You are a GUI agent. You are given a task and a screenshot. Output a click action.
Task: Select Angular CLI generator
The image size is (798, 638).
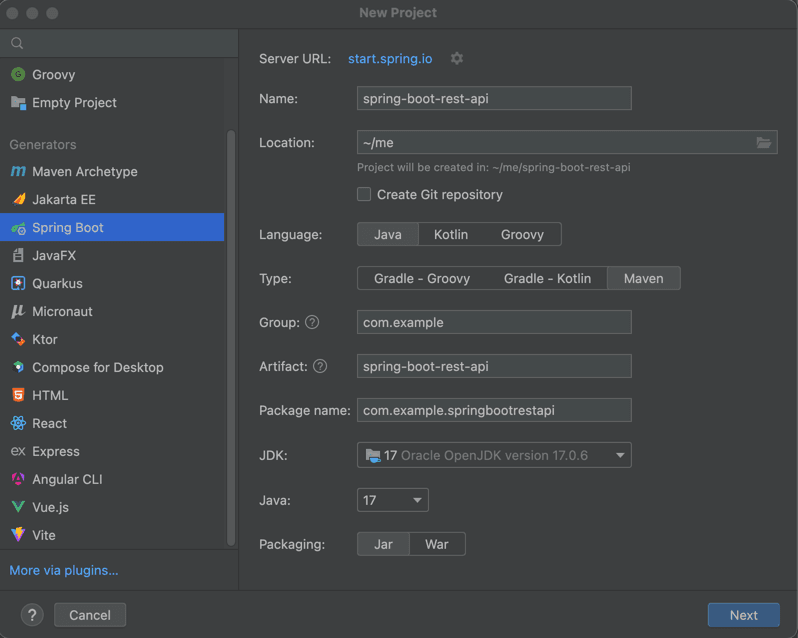point(112,479)
